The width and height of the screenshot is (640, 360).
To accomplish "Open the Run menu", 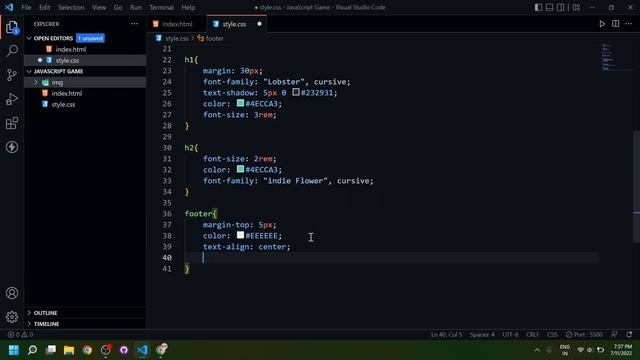I will point(136,7).
